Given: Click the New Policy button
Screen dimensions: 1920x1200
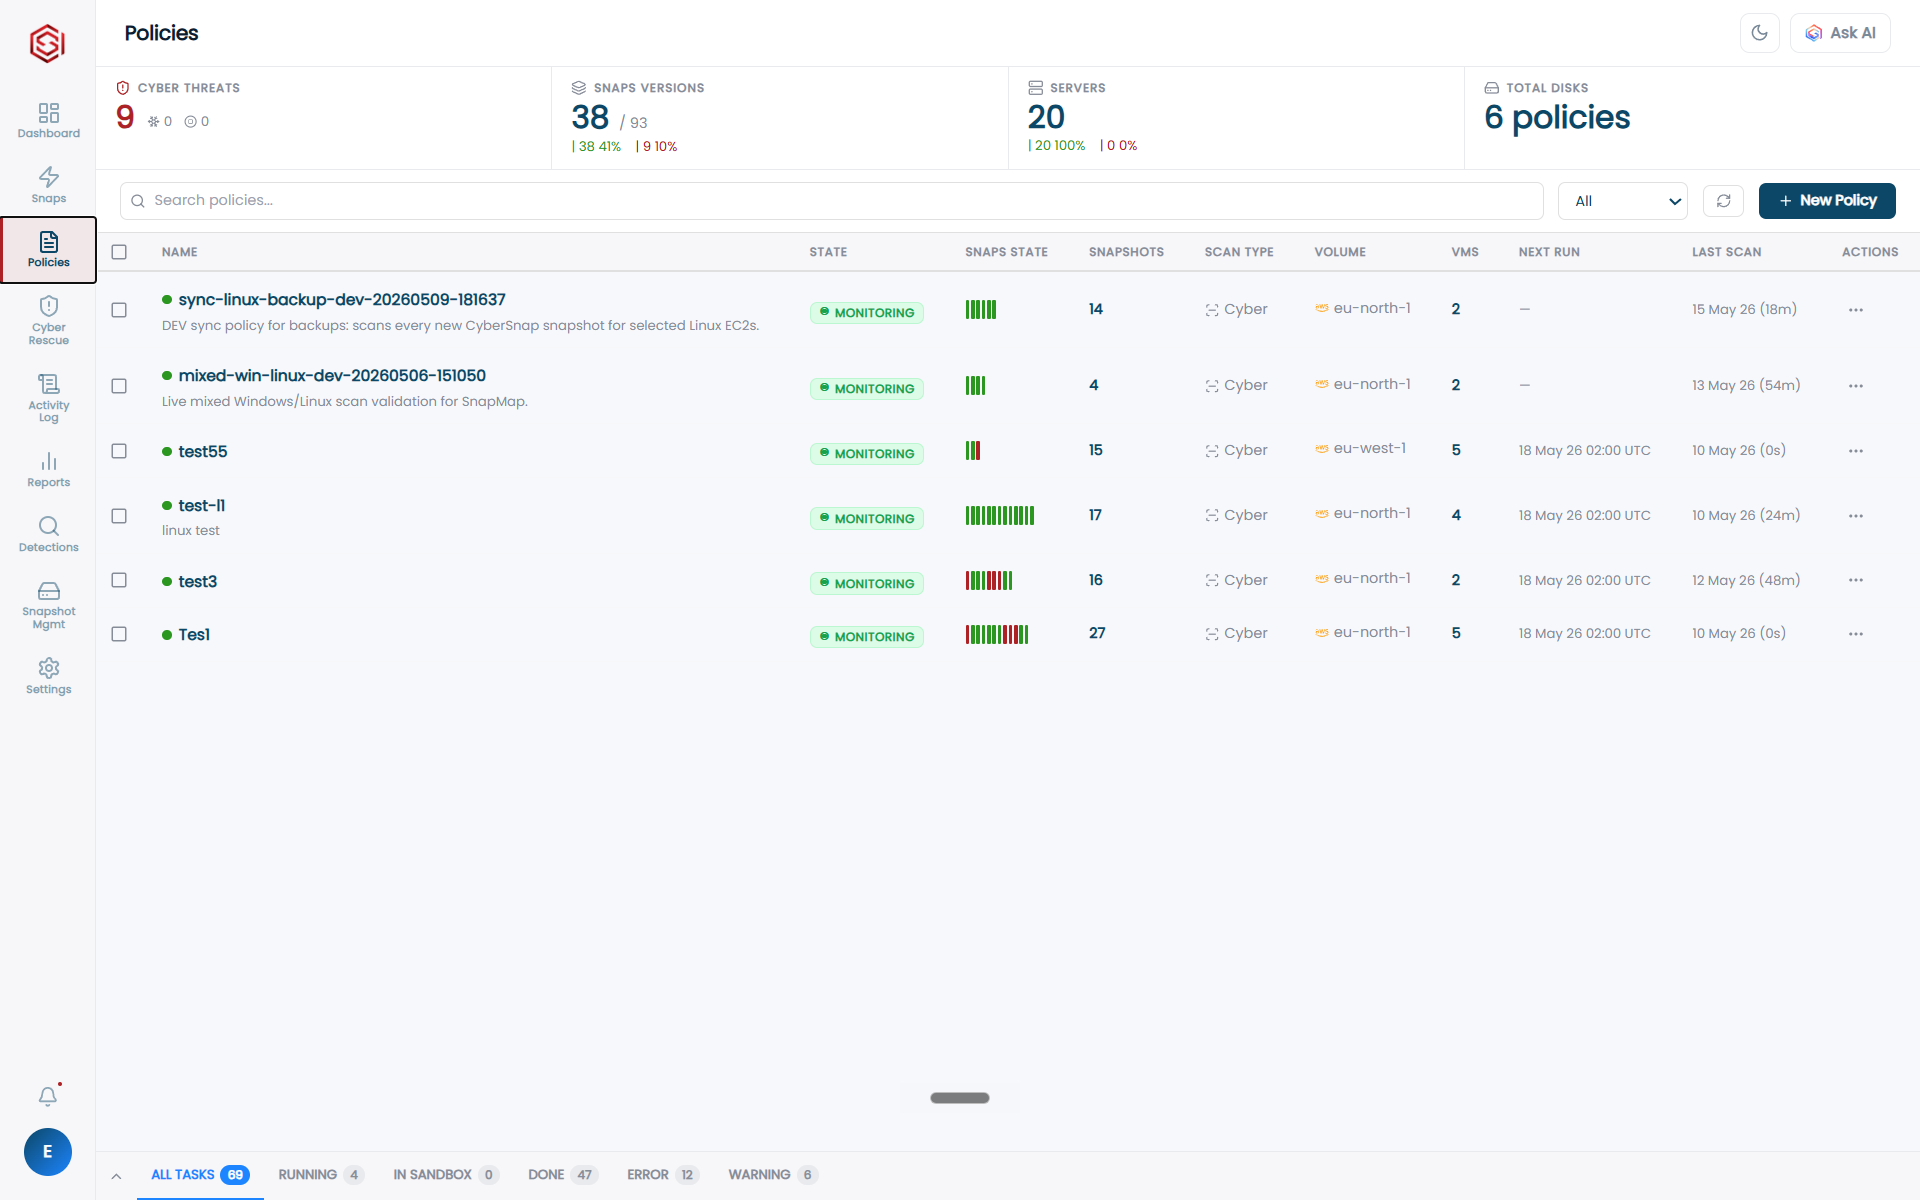Looking at the screenshot, I should click(x=1827, y=201).
